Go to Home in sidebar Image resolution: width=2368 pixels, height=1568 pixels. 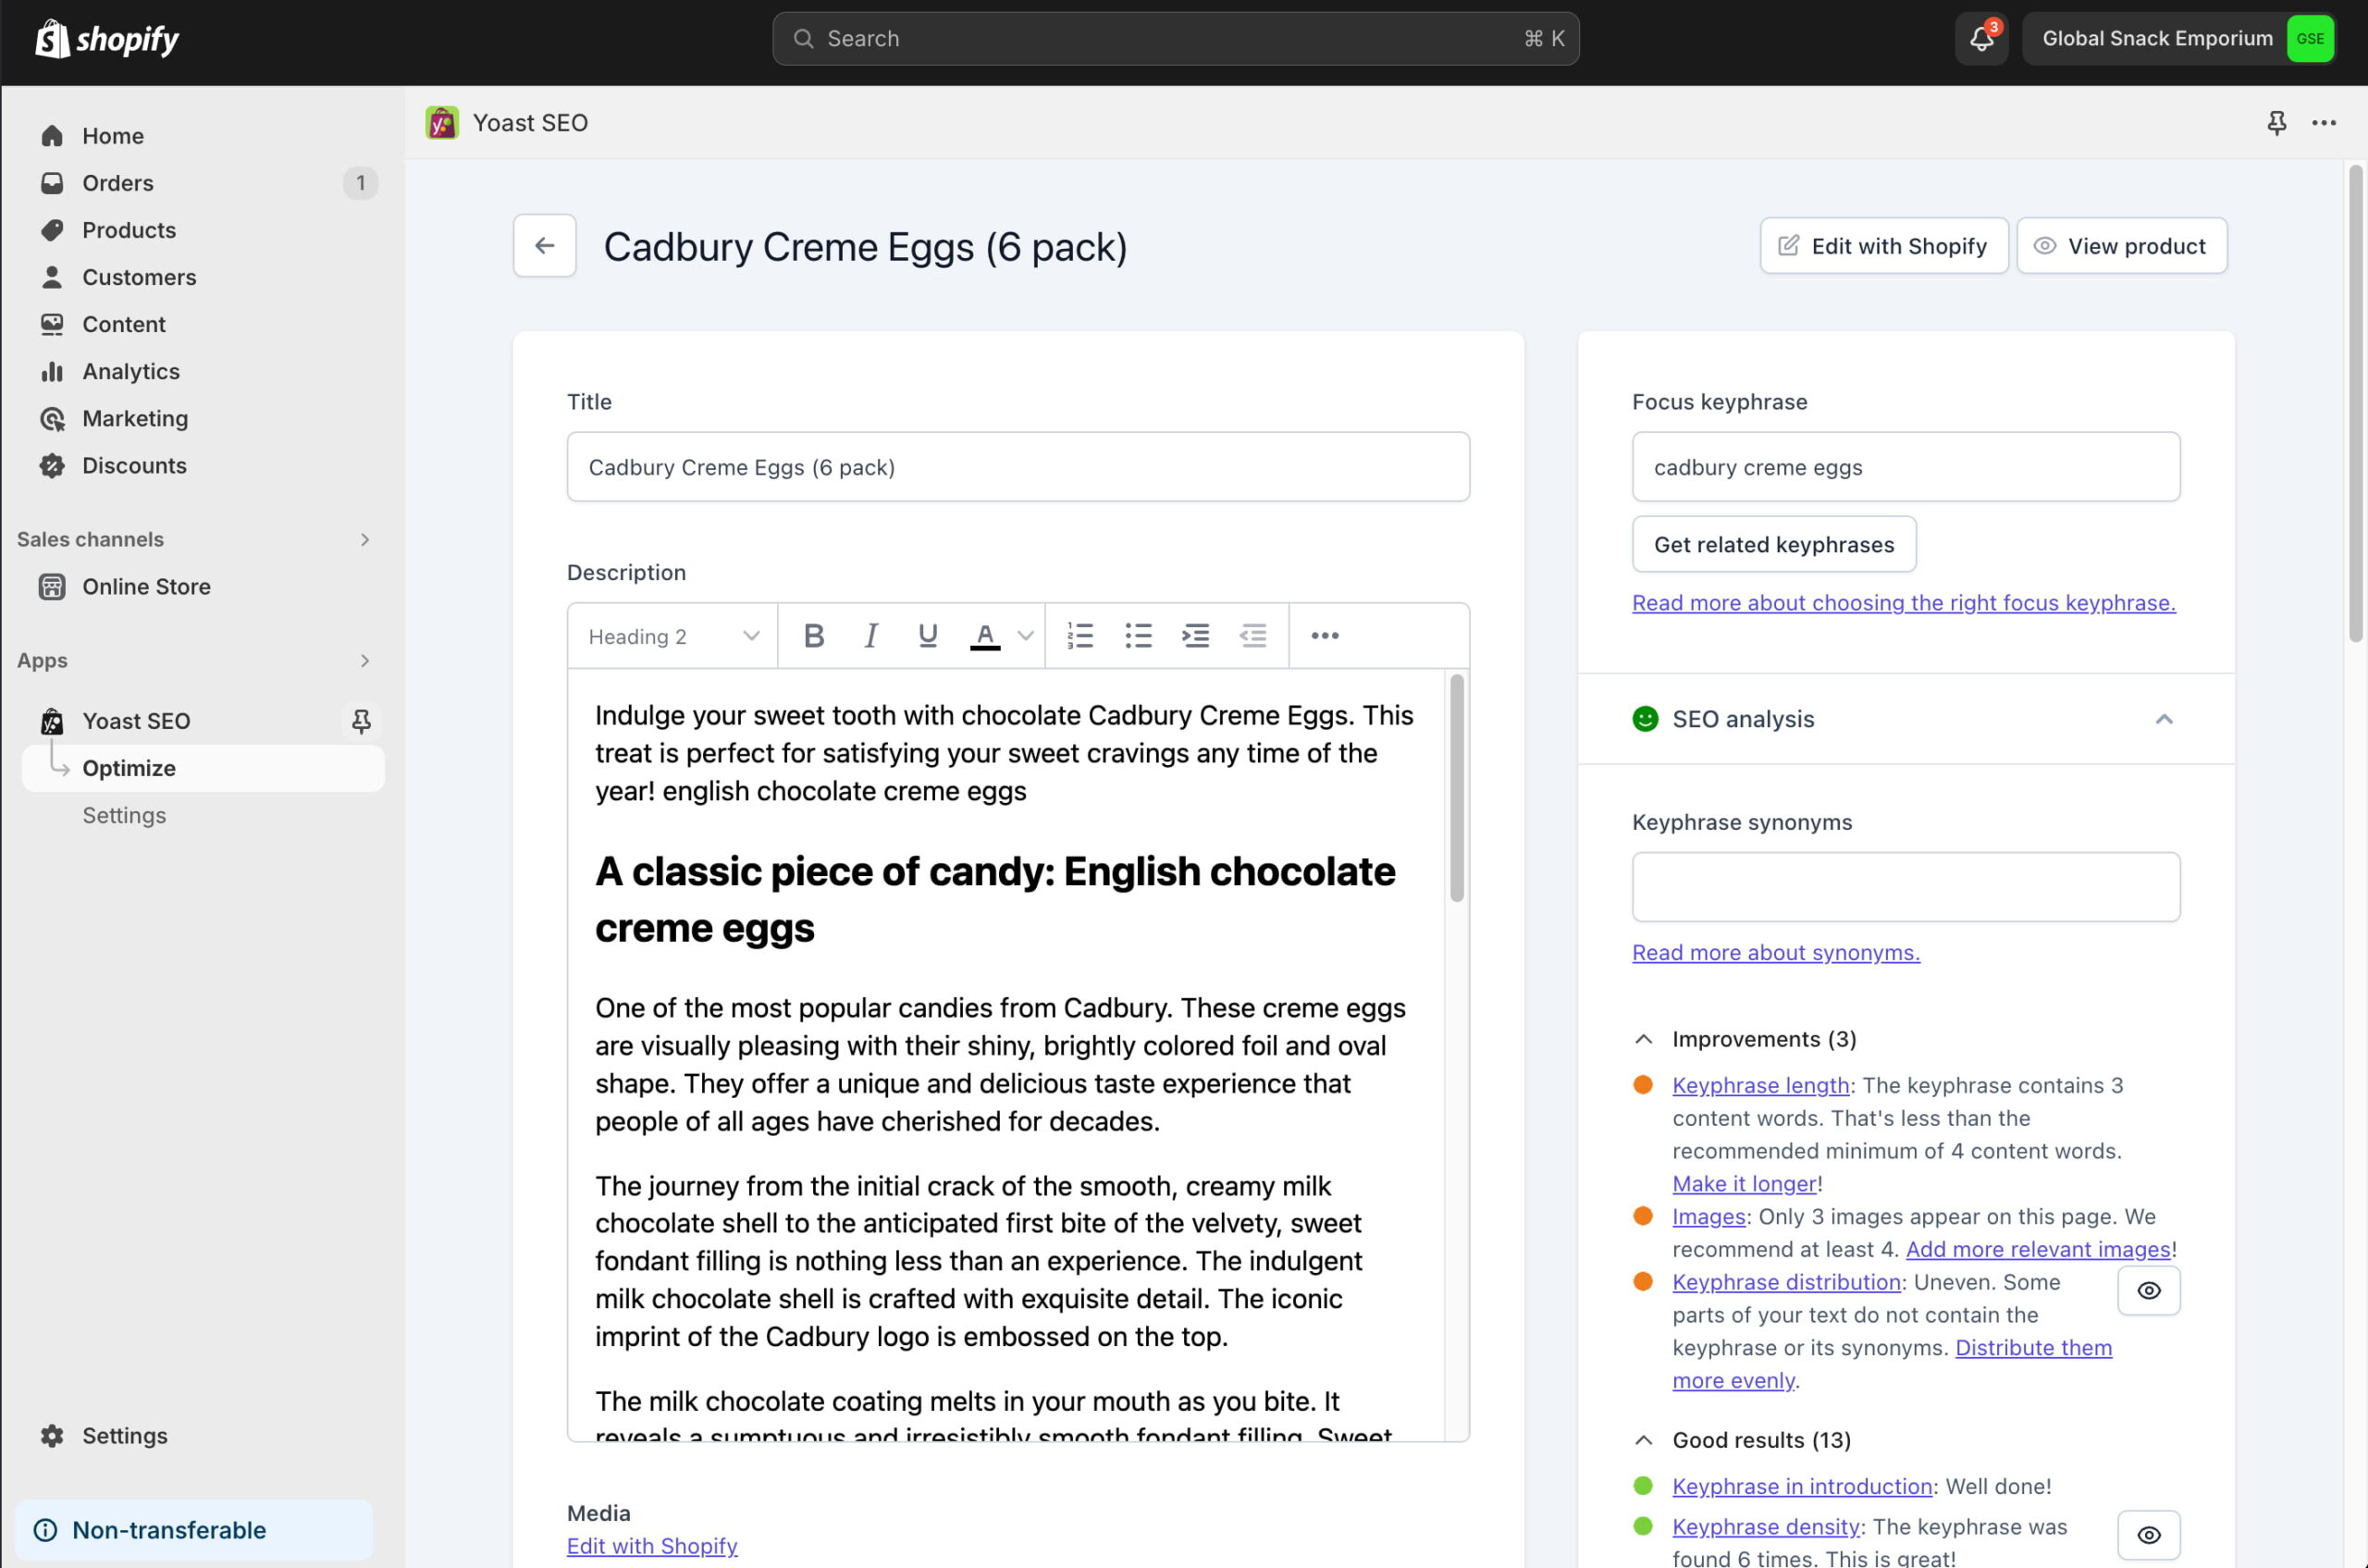pyautogui.click(x=112, y=136)
